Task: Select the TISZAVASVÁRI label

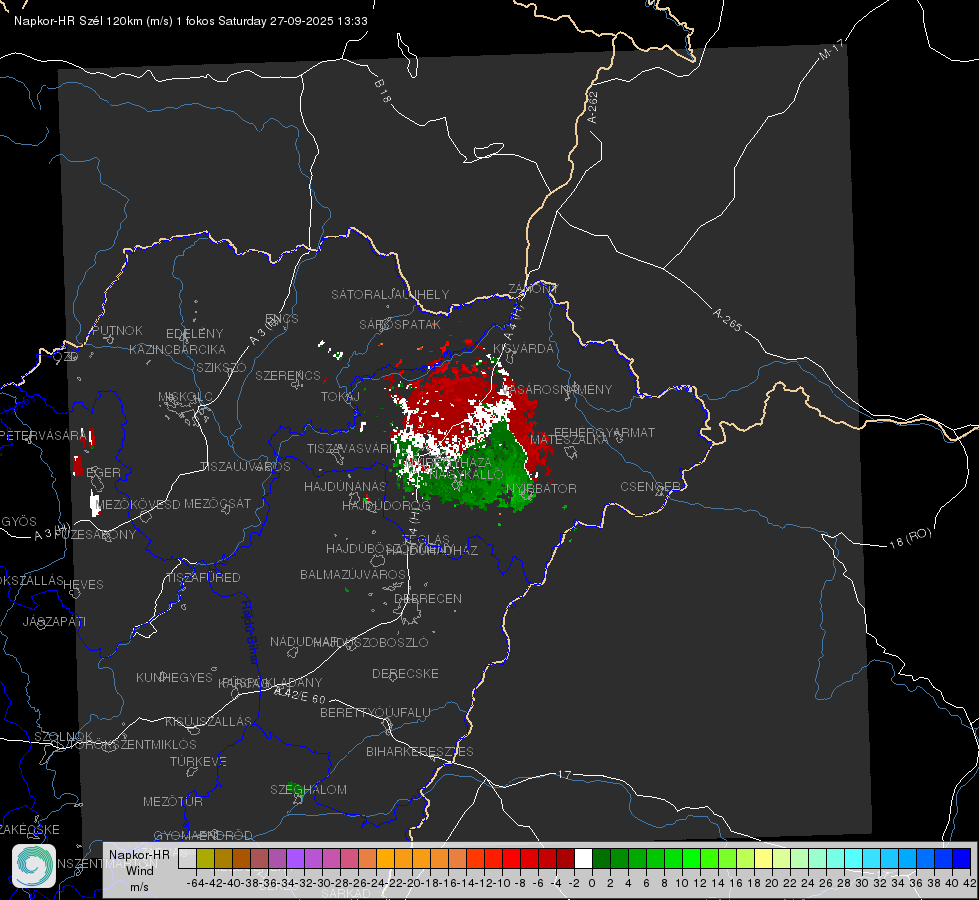Action: coord(350,448)
